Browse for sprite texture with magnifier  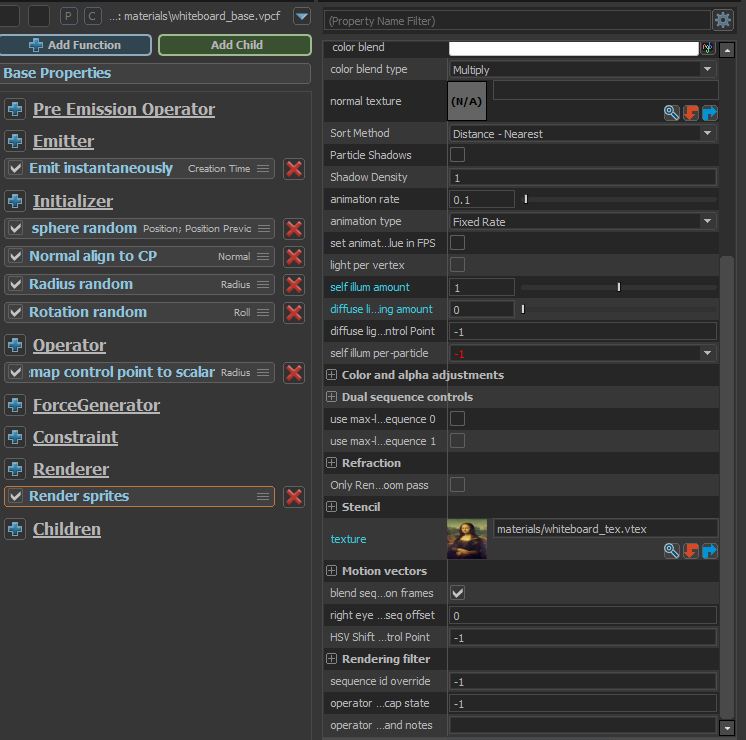pos(671,551)
